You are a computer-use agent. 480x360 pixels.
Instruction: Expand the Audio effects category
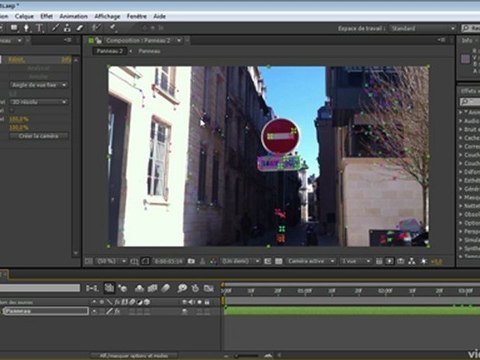click(461, 121)
